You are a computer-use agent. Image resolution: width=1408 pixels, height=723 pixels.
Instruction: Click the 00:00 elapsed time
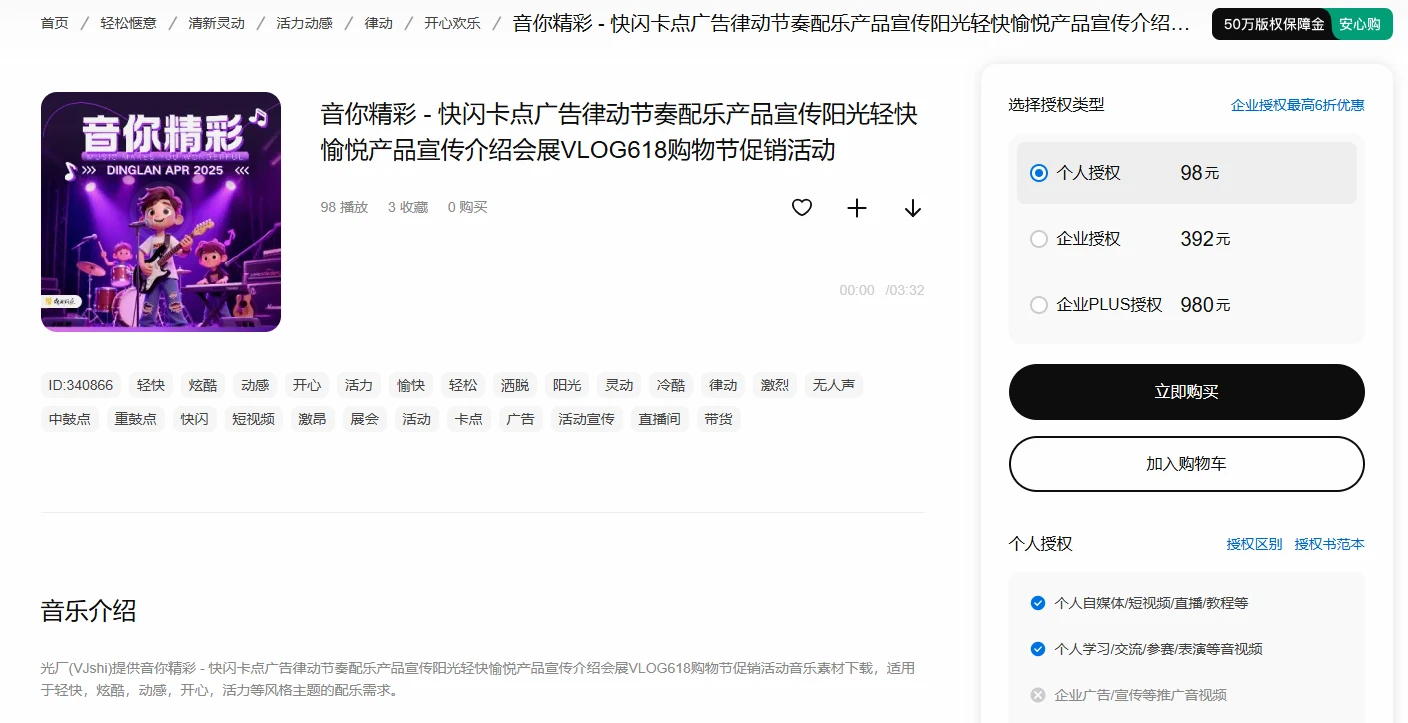click(857, 290)
